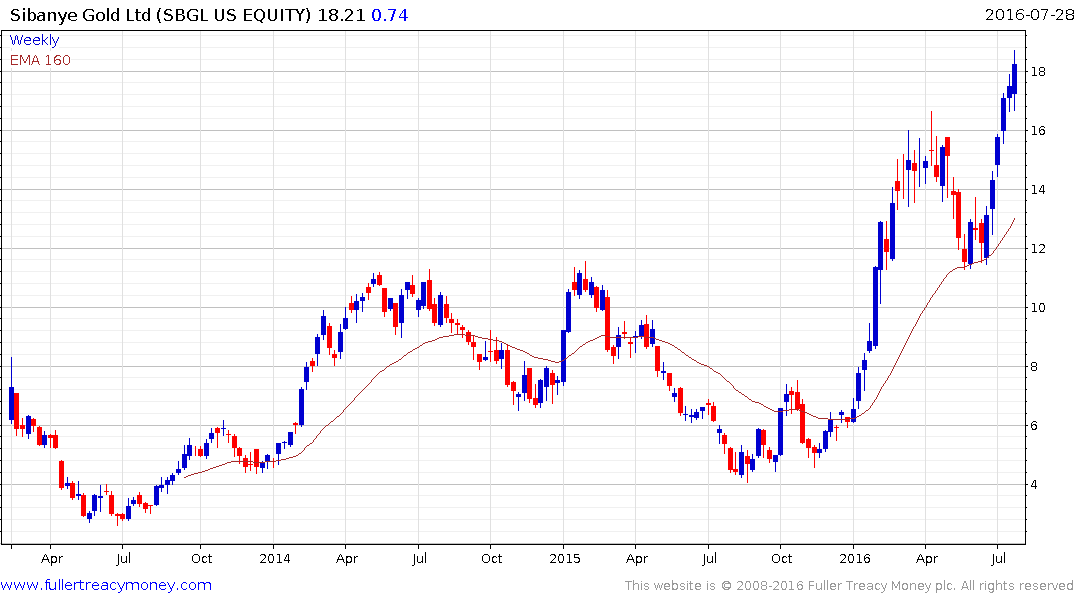Click the copyright notice 'Fuller Treacy Money plc'
The height and width of the screenshot is (600, 1075).
pos(882,586)
